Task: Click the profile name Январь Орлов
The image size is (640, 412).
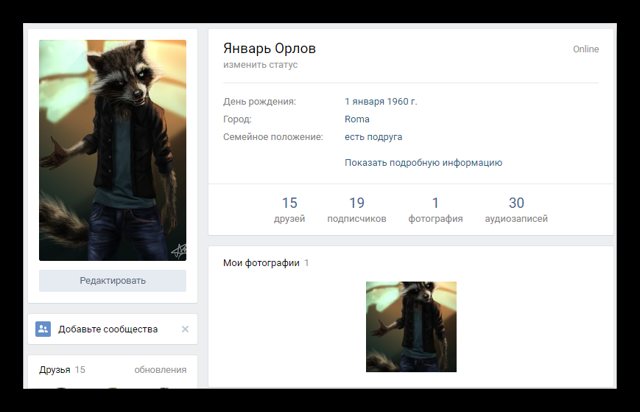Action: 269,49
